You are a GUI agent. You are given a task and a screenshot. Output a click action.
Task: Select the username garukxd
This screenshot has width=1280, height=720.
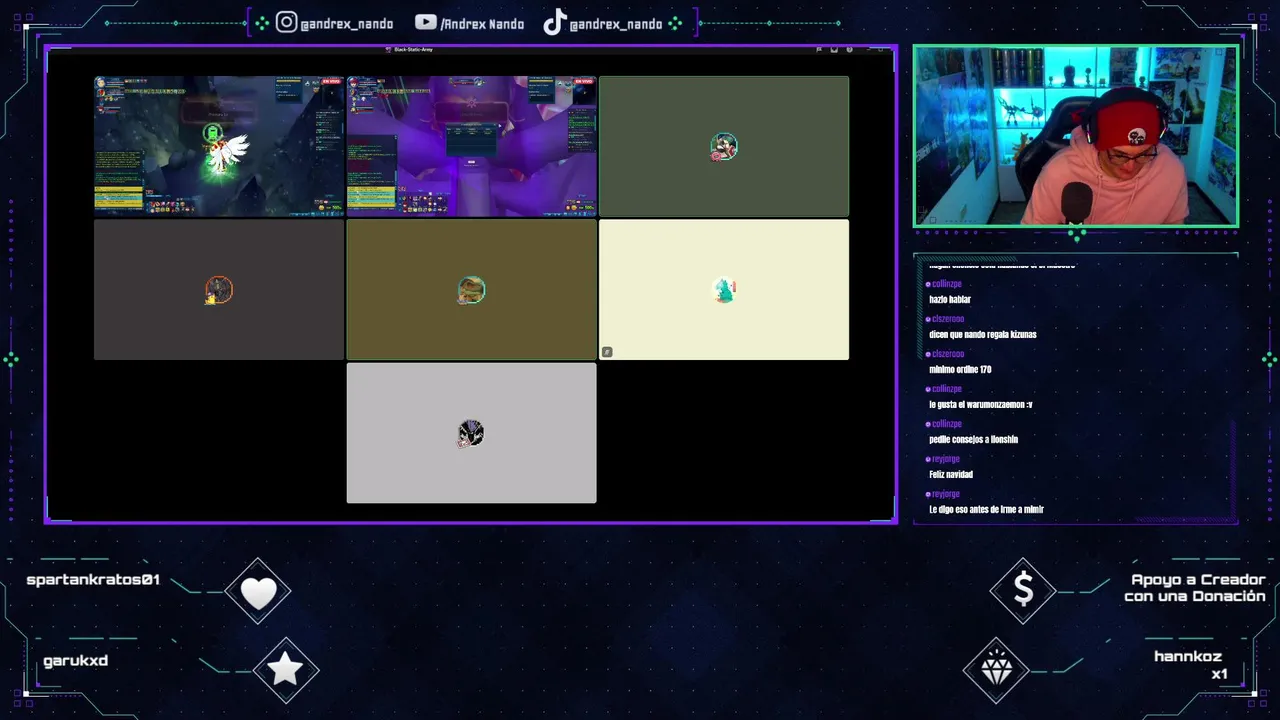(x=75, y=661)
